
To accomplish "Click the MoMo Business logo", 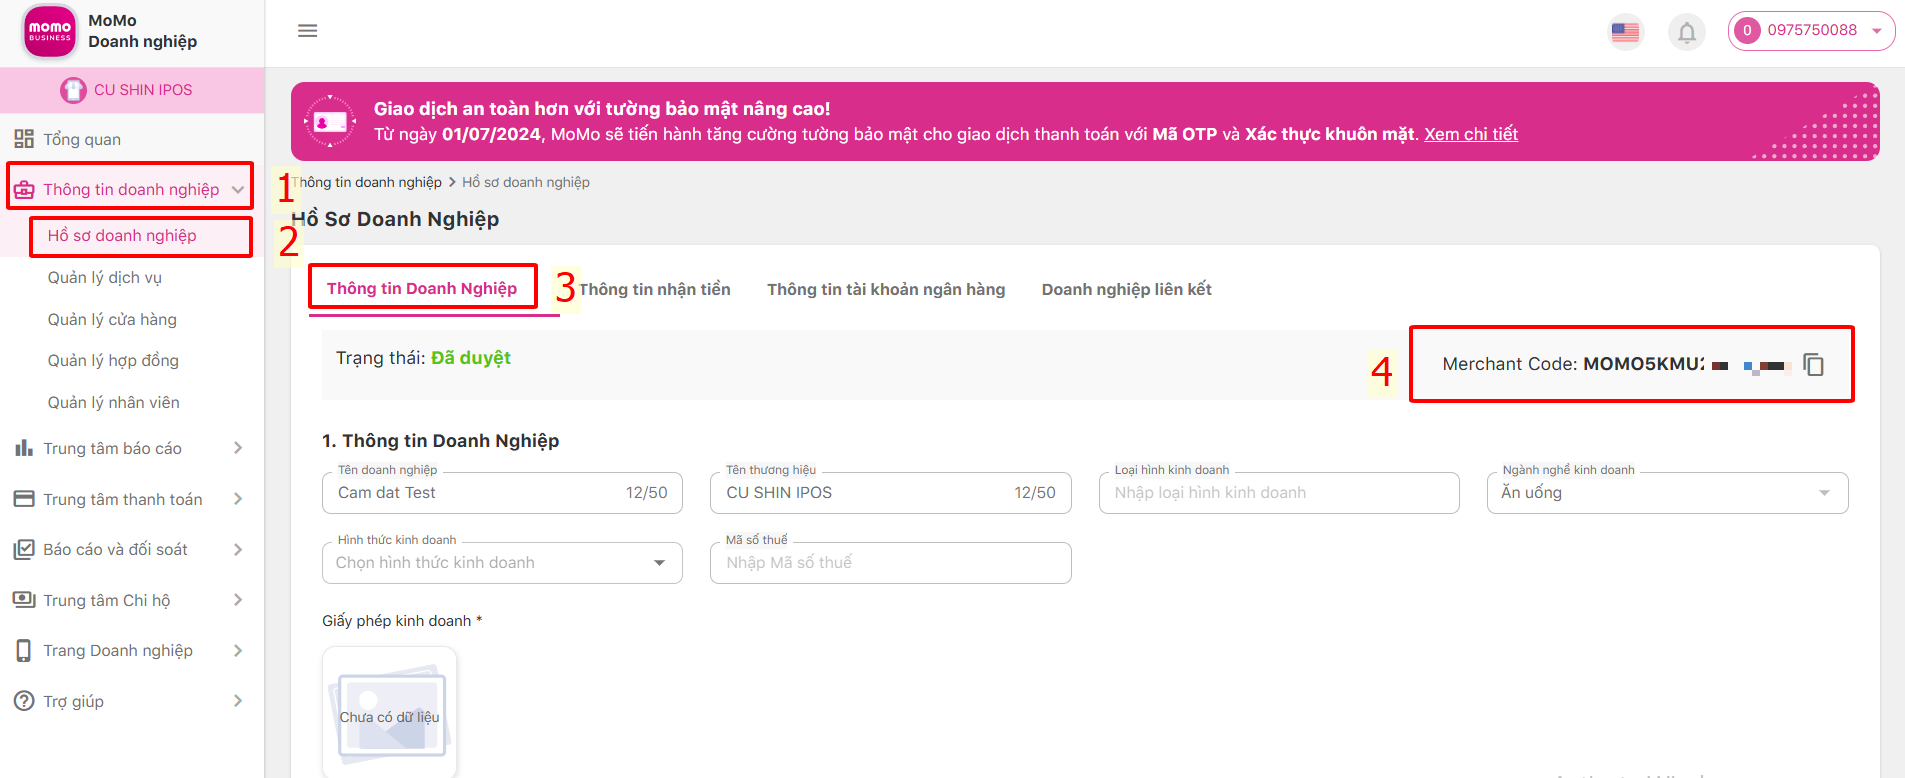I will point(50,31).
